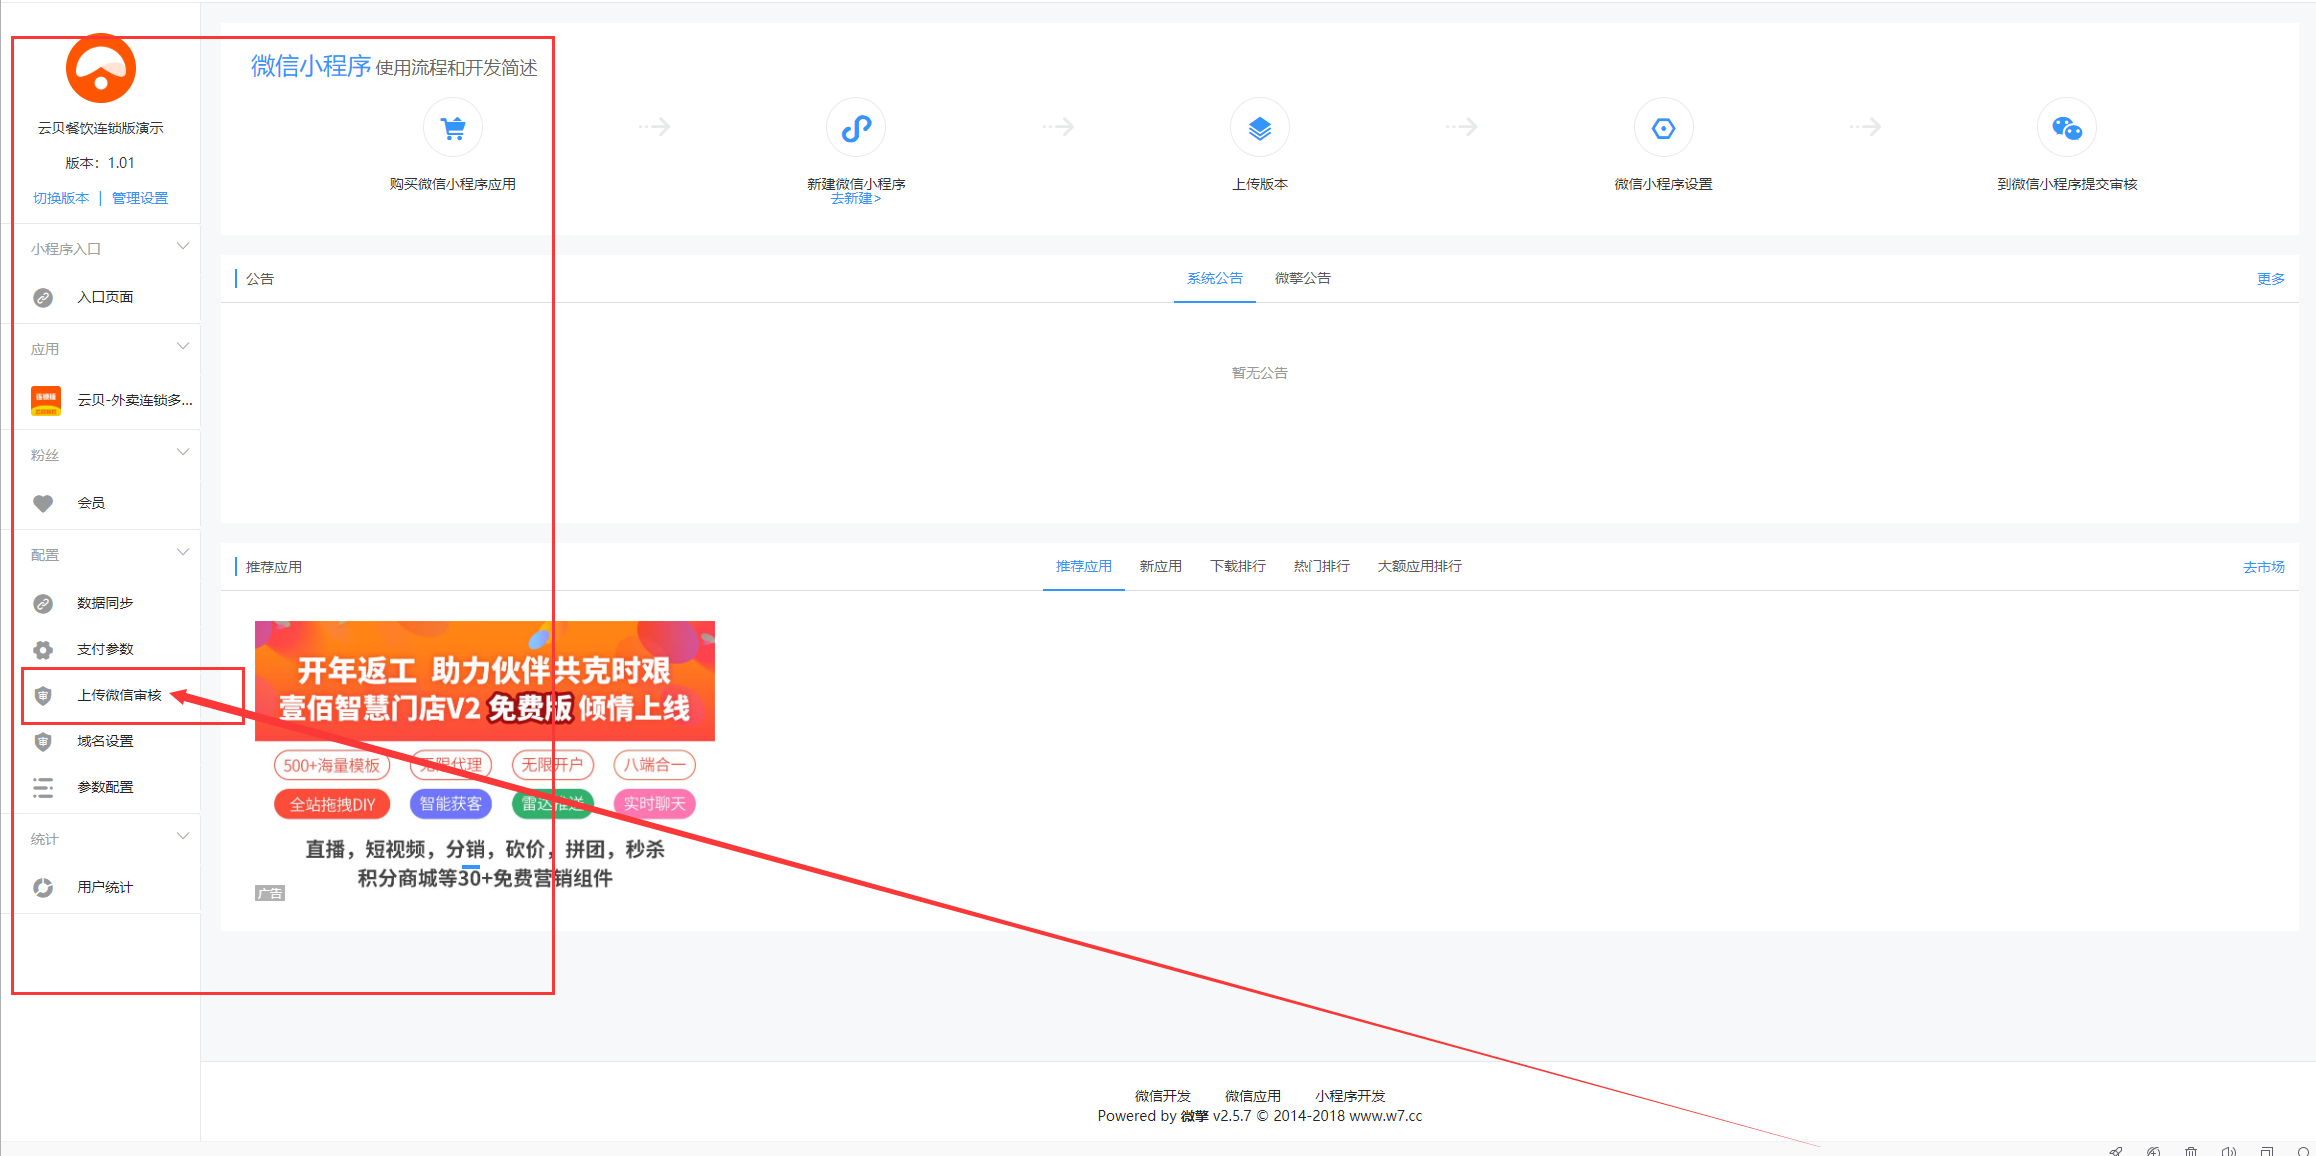2316x1156 pixels.
Task: Click the 暂无公告 placeholder text
Action: [x=1260, y=373]
